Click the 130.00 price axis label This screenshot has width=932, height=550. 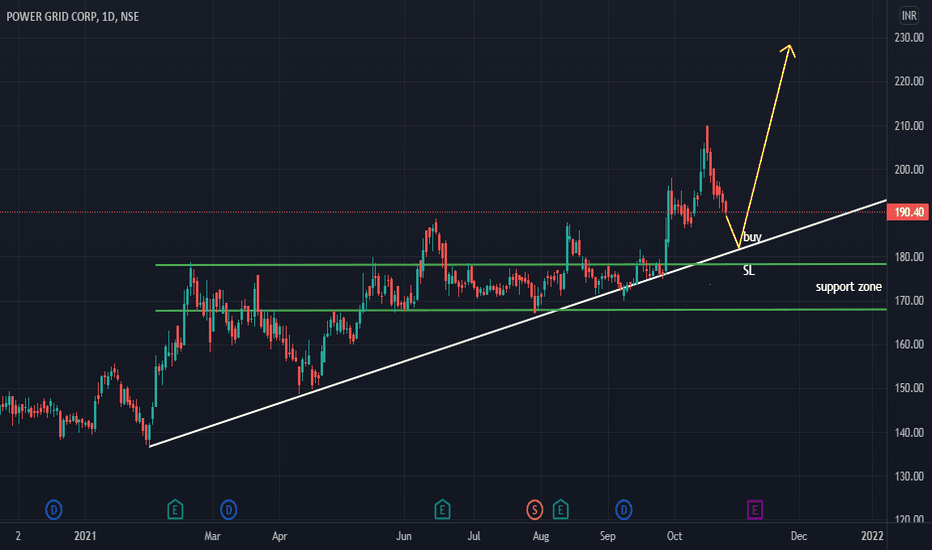pyautogui.click(x=909, y=476)
